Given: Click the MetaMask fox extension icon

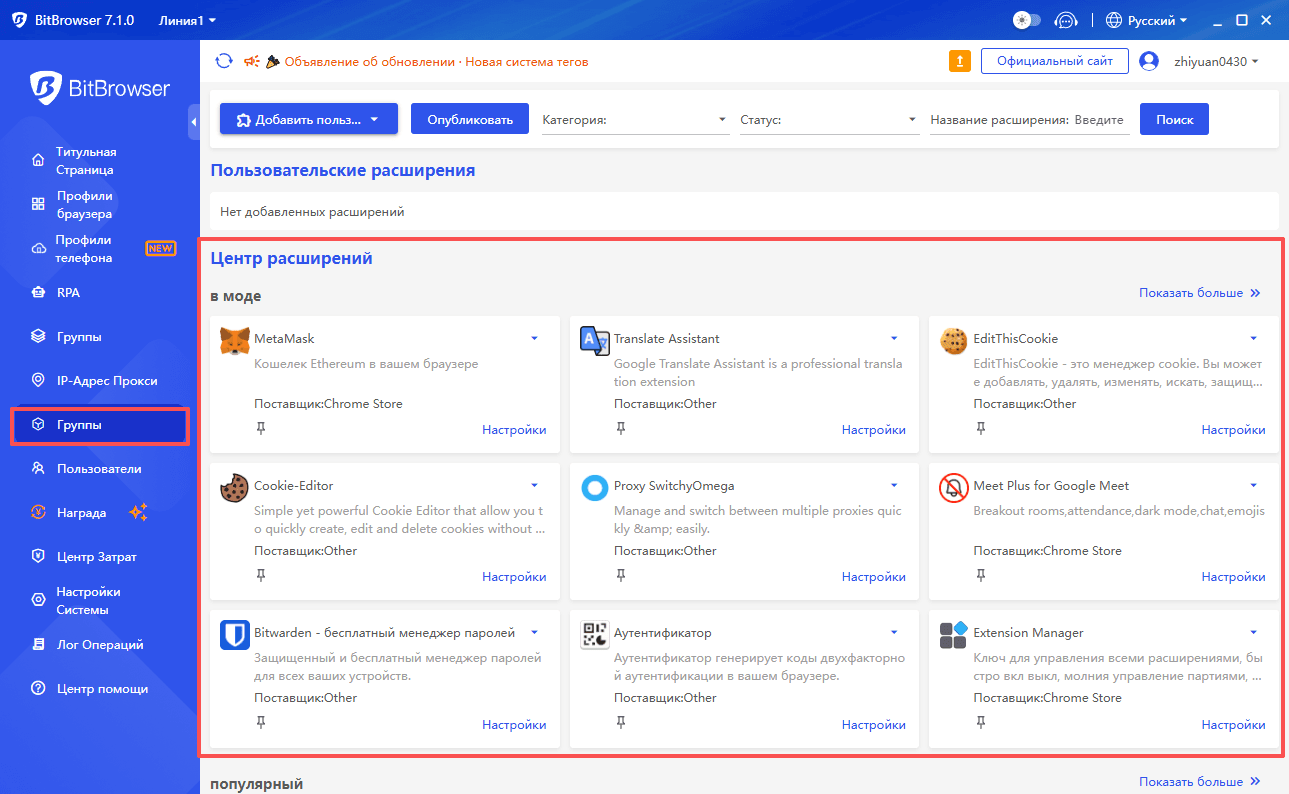Looking at the screenshot, I should (234, 340).
